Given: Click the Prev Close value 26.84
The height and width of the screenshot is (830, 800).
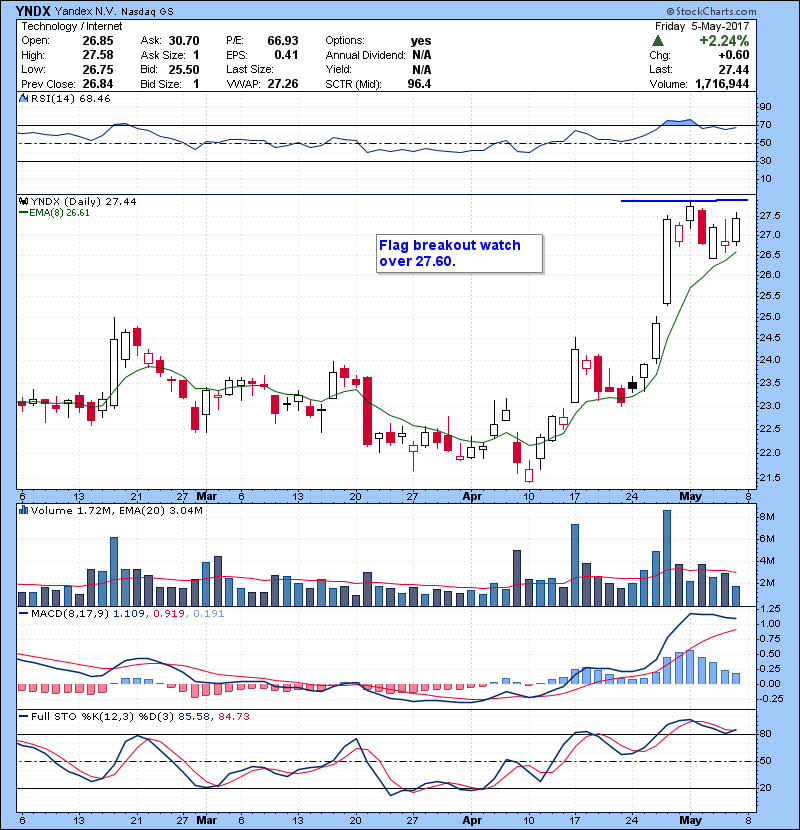Looking at the screenshot, I should (98, 84).
